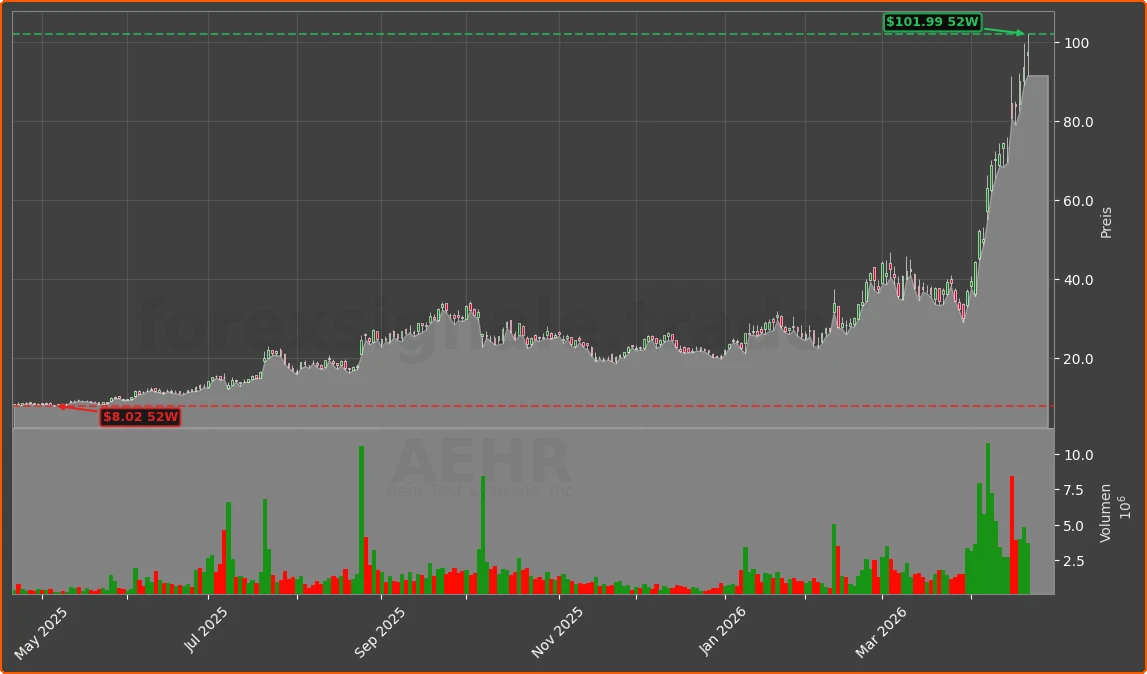The image size is (1147, 674).
Task: Click the May 2025 date label
Action: pos(41,634)
